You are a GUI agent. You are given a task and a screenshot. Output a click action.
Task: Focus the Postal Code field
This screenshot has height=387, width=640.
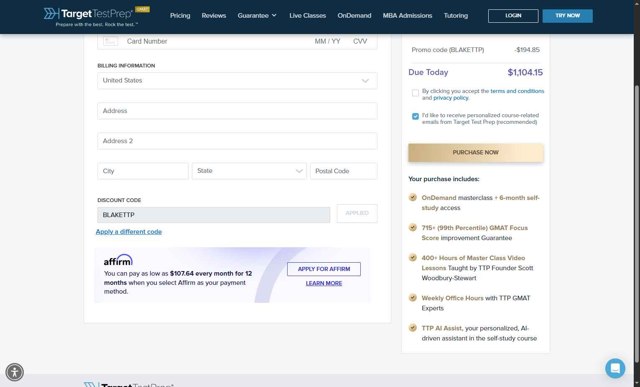click(344, 171)
